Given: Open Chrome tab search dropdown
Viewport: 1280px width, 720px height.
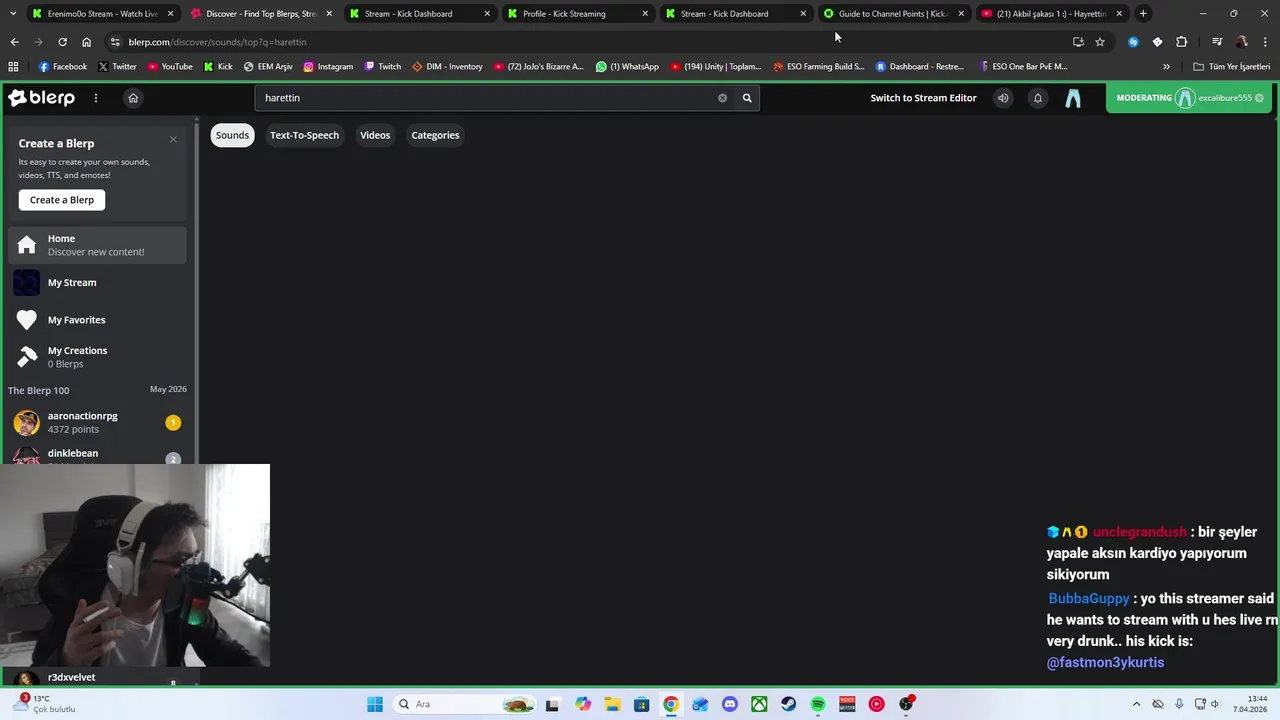Looking at the screenshot, I should click(12, 14).
